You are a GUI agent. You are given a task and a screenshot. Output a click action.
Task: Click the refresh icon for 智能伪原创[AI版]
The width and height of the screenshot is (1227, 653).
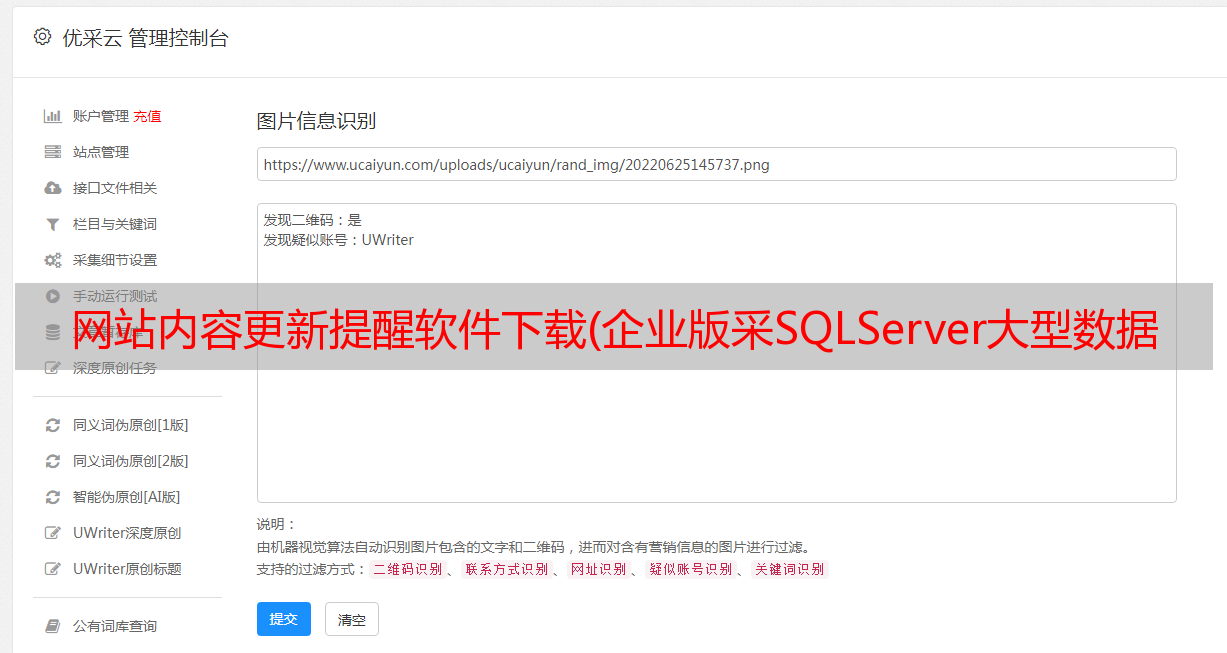[53, 497]
